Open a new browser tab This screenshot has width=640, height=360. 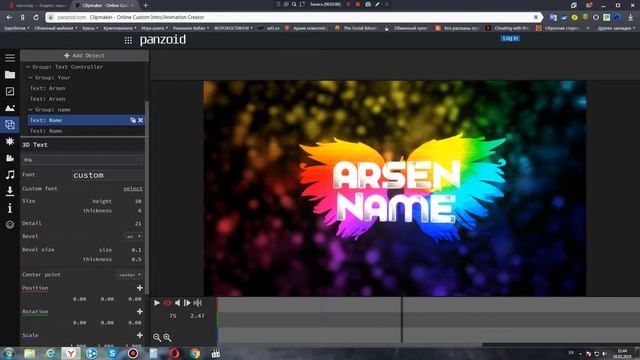146,5
